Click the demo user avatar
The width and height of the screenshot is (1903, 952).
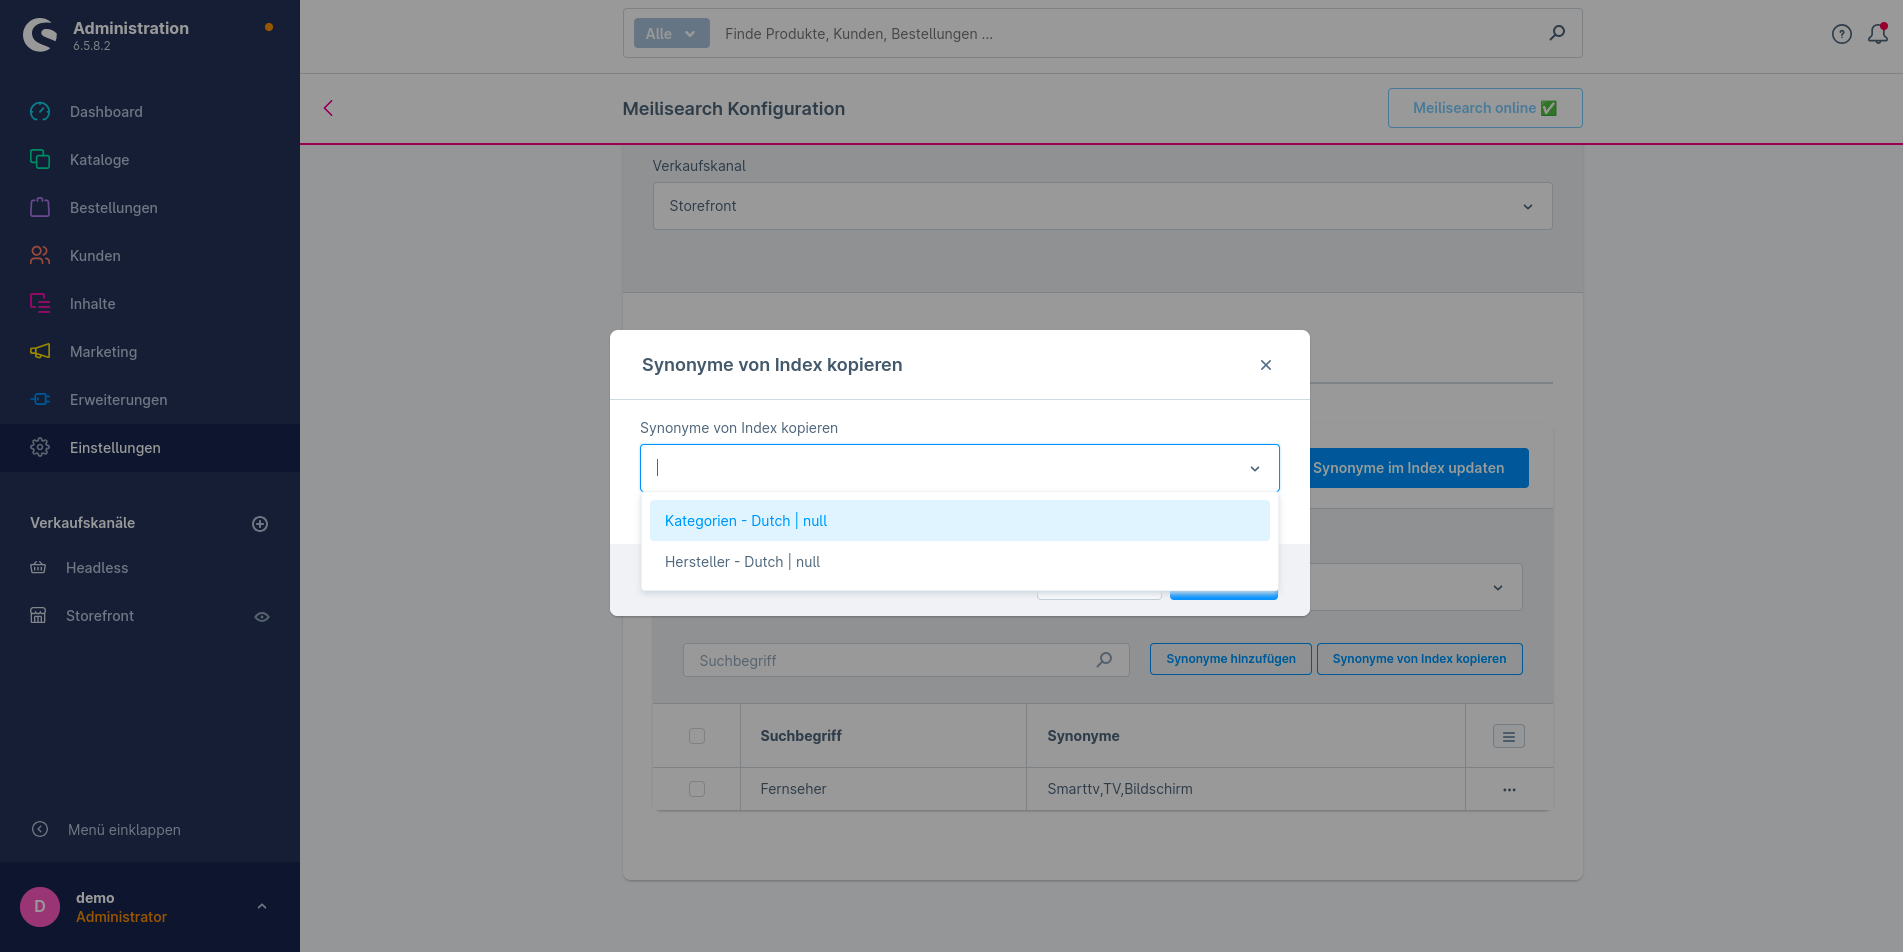(x=40, y=907)
